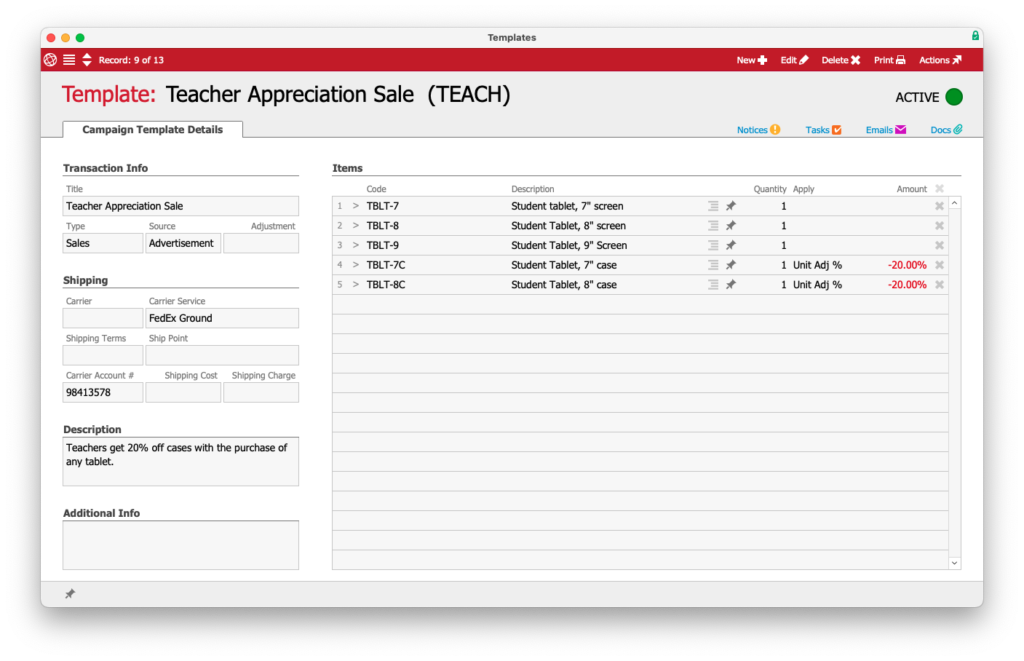Open the Notices link
The width and height of the screenshot is (1024, 661).
tap(758, 130)
